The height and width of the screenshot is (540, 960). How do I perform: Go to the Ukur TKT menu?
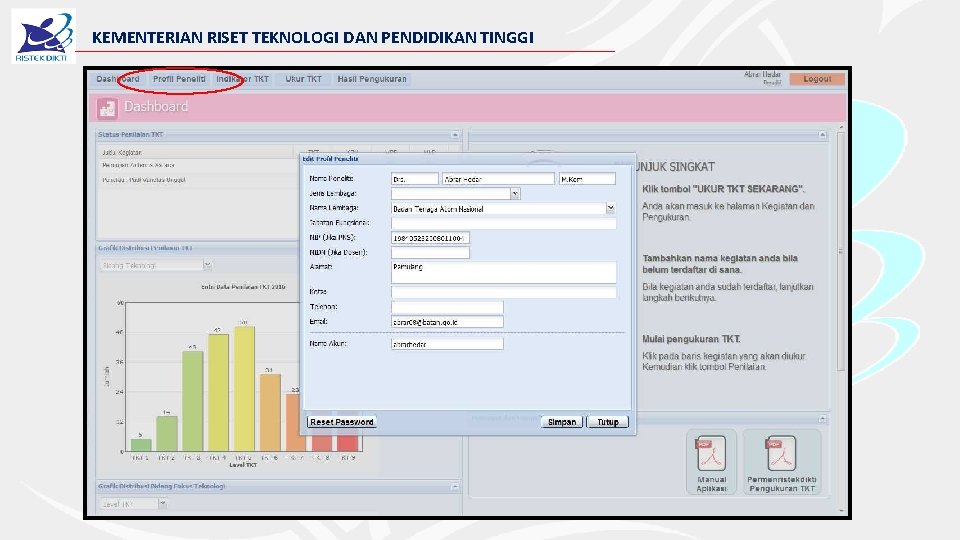pos(304,79)
